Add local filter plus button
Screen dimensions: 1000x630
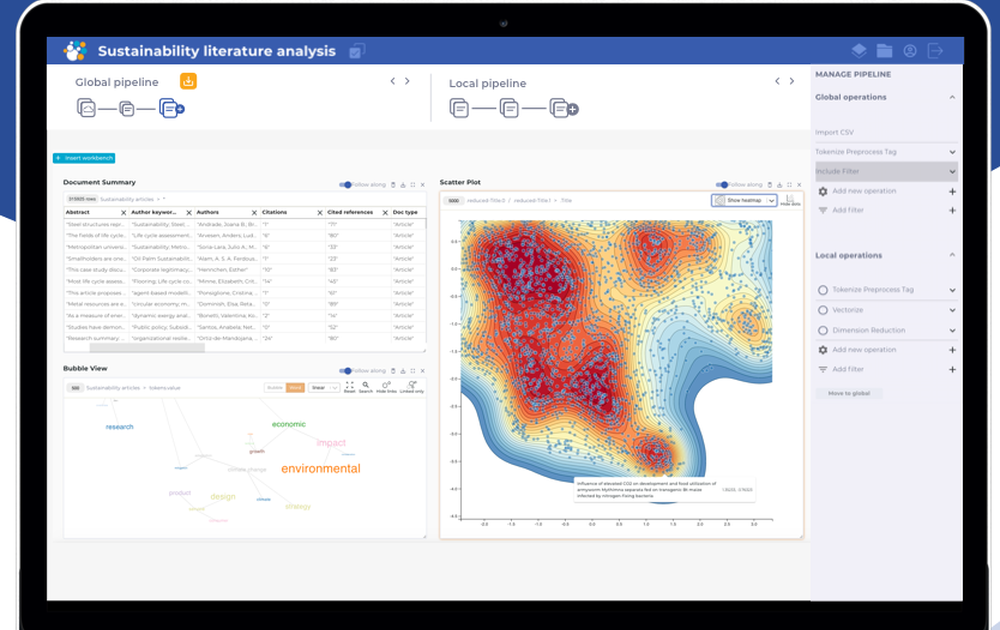pos(952,369)
